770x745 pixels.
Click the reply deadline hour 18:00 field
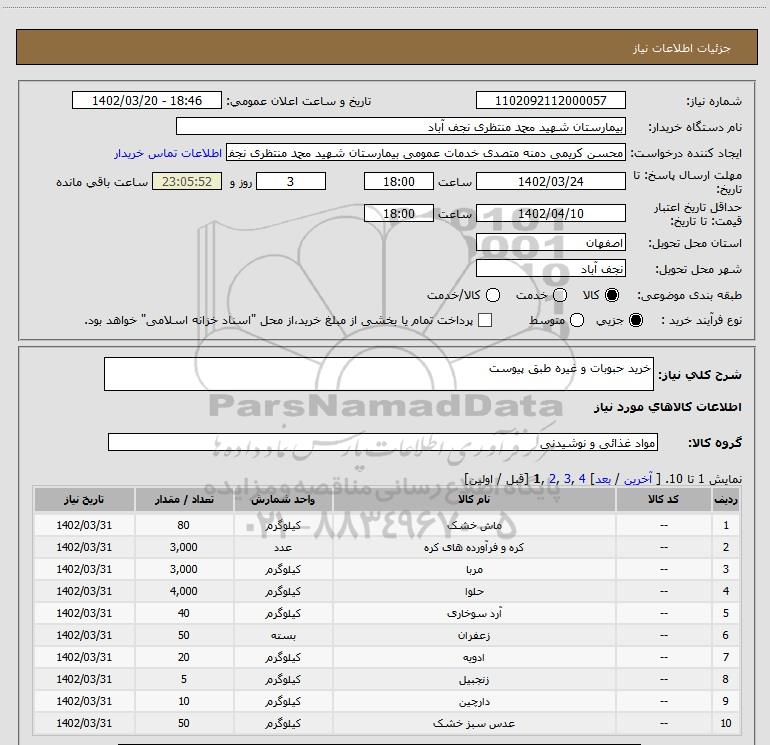click(399, 181)
